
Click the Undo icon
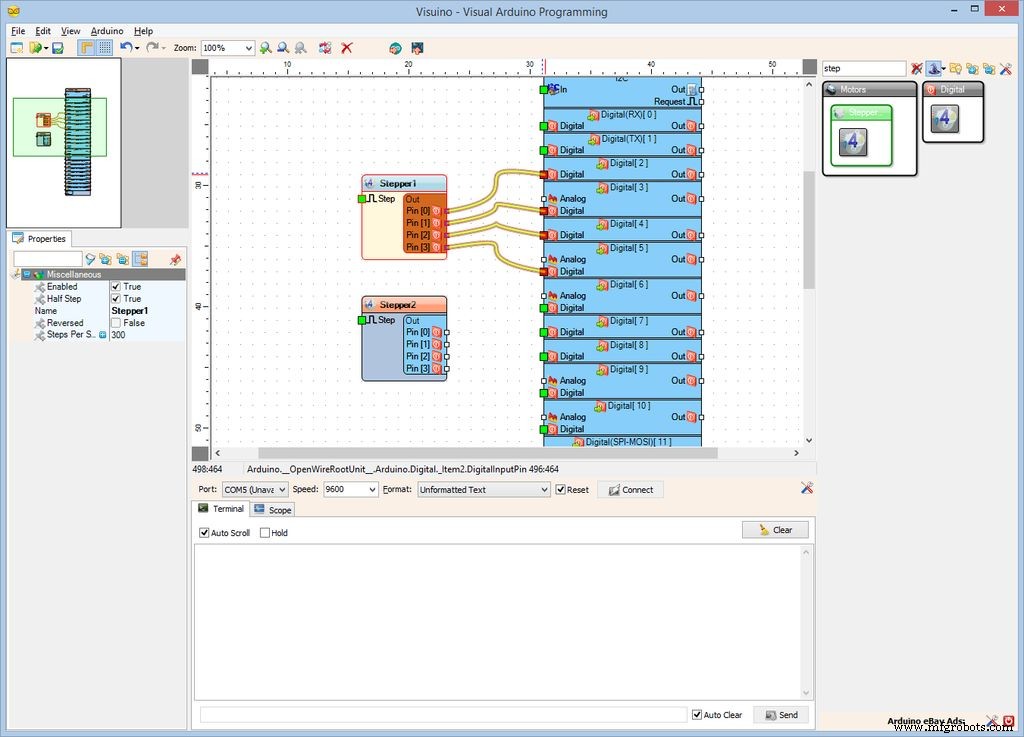click(x=124, y=47)
